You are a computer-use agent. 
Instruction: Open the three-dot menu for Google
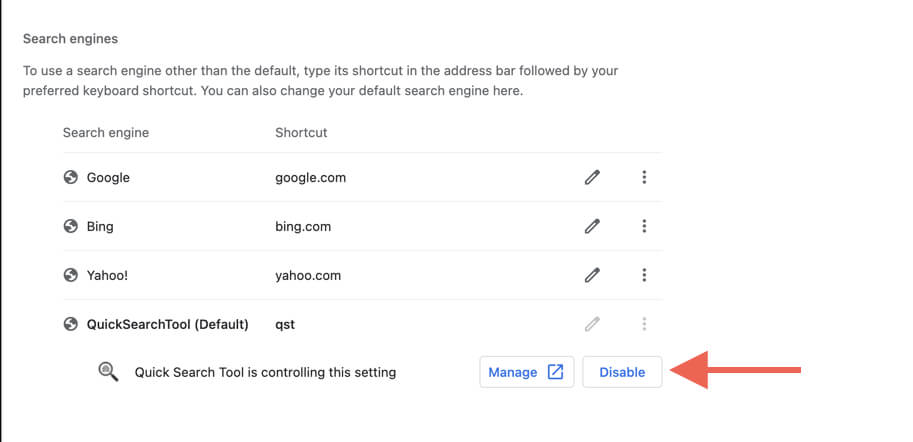pyautogui.click(x=644, y=178)
